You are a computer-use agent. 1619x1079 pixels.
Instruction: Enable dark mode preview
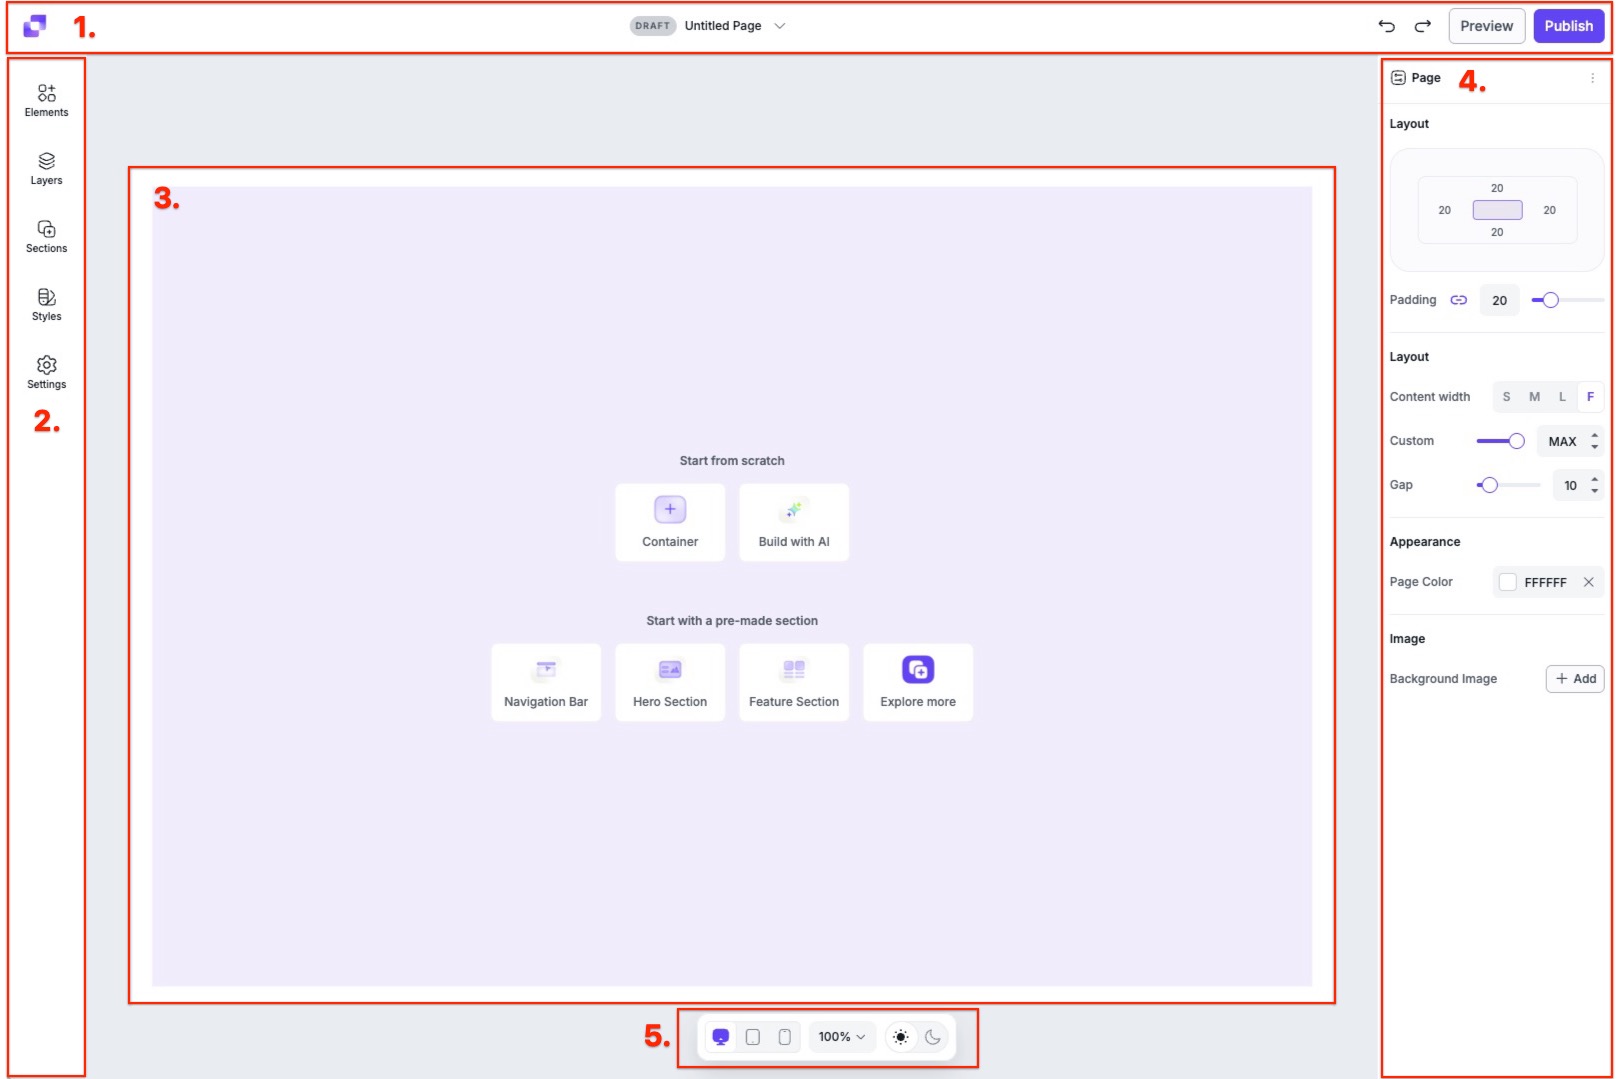[x=932, y=1037]
